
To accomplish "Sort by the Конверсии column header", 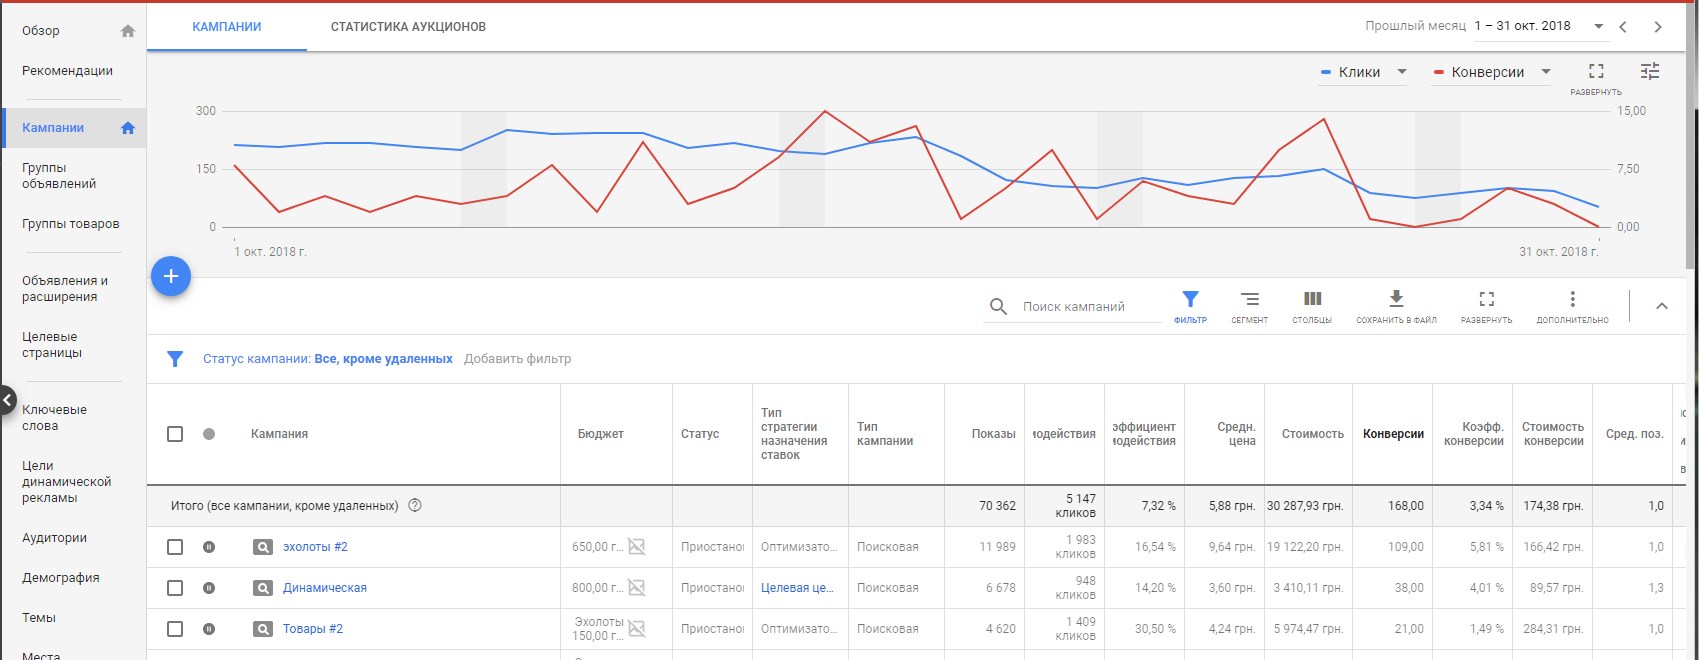I will pyautogui.click(x=1393, y=434).
